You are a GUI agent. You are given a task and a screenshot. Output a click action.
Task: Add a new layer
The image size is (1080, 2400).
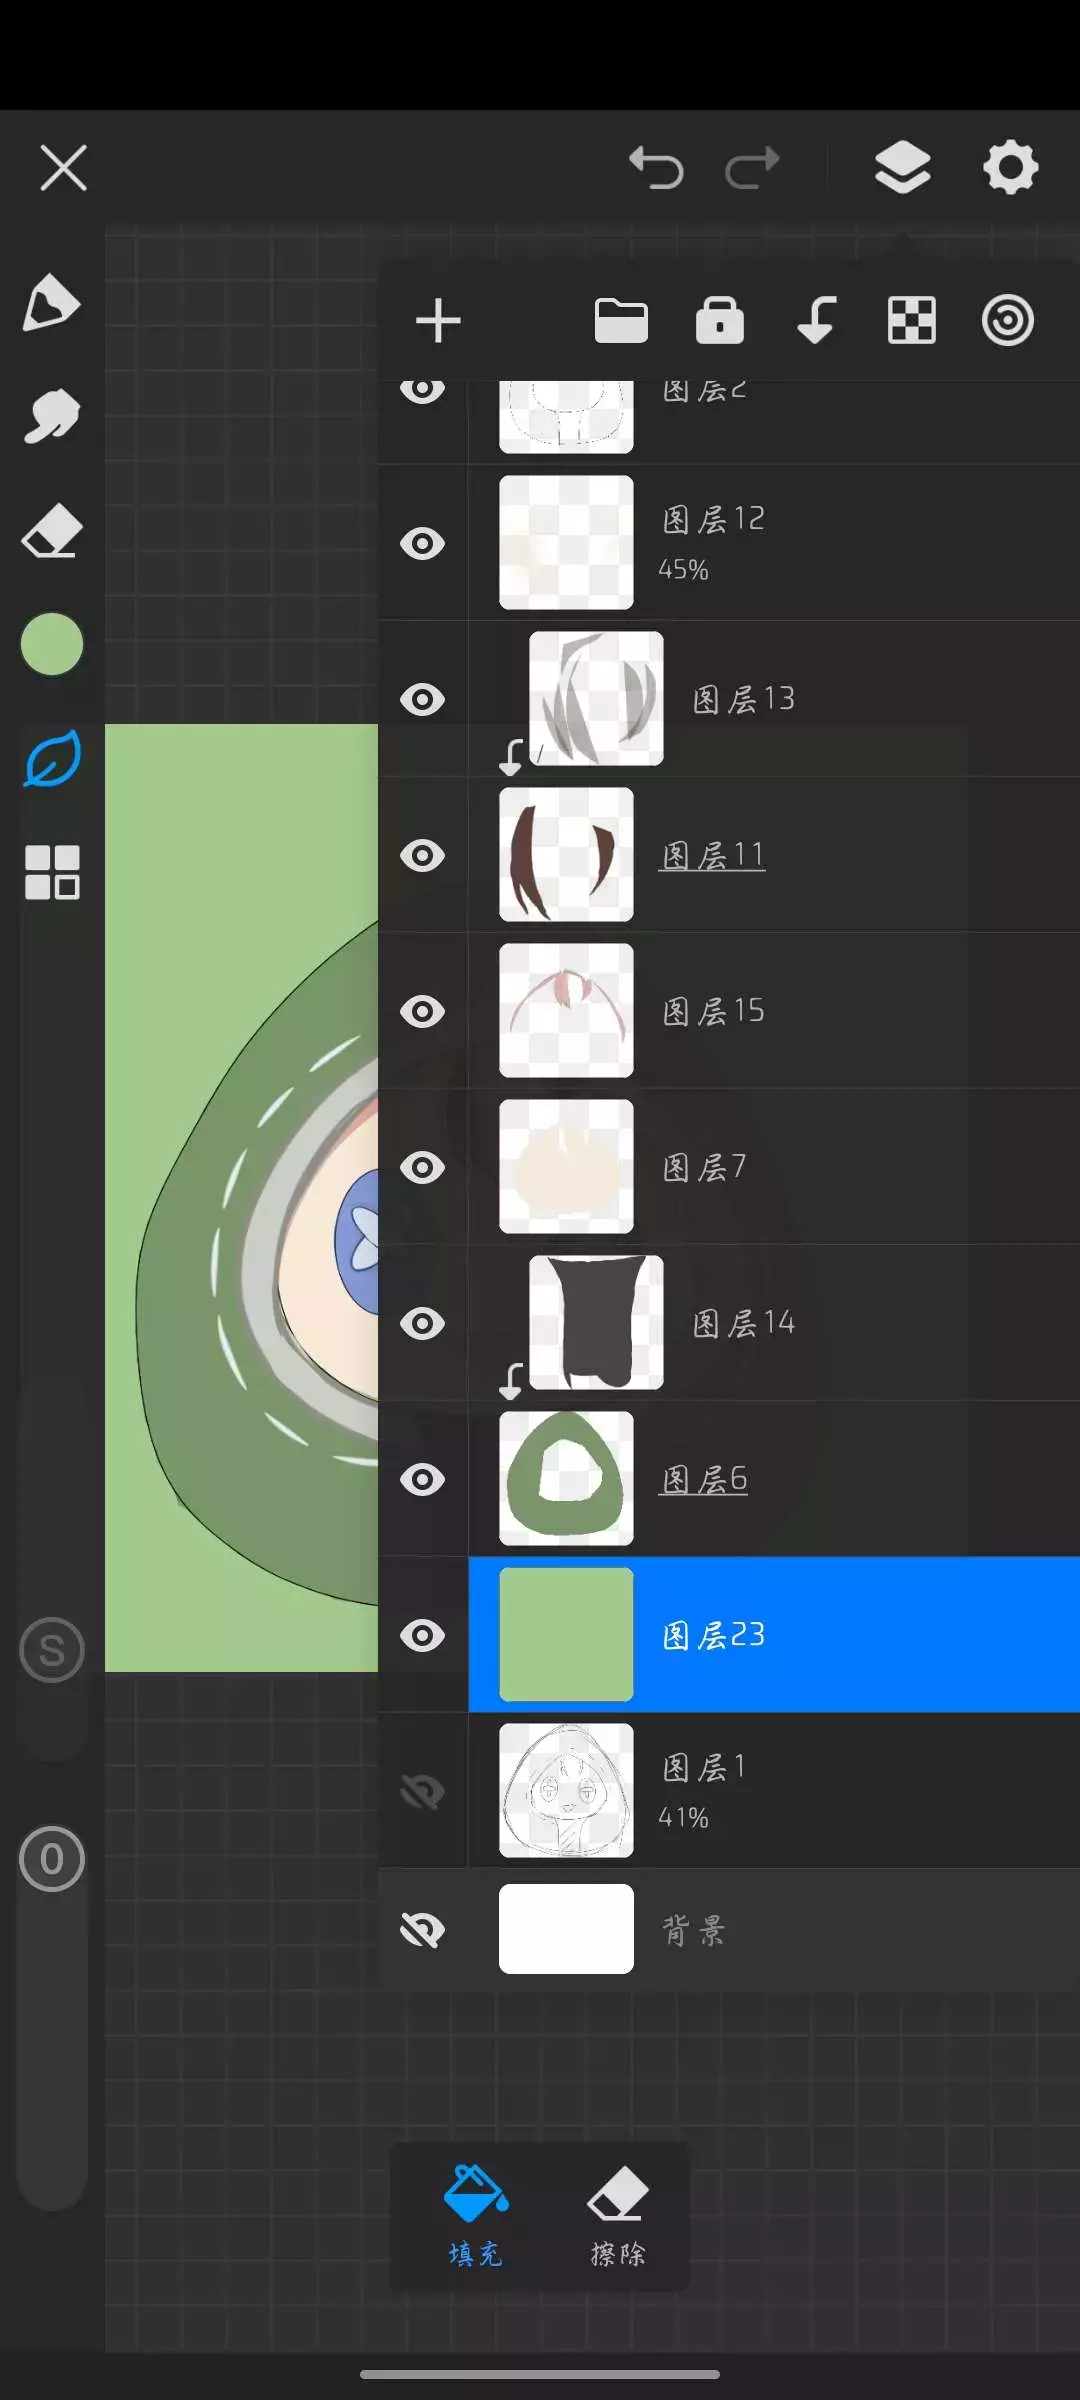438,321
